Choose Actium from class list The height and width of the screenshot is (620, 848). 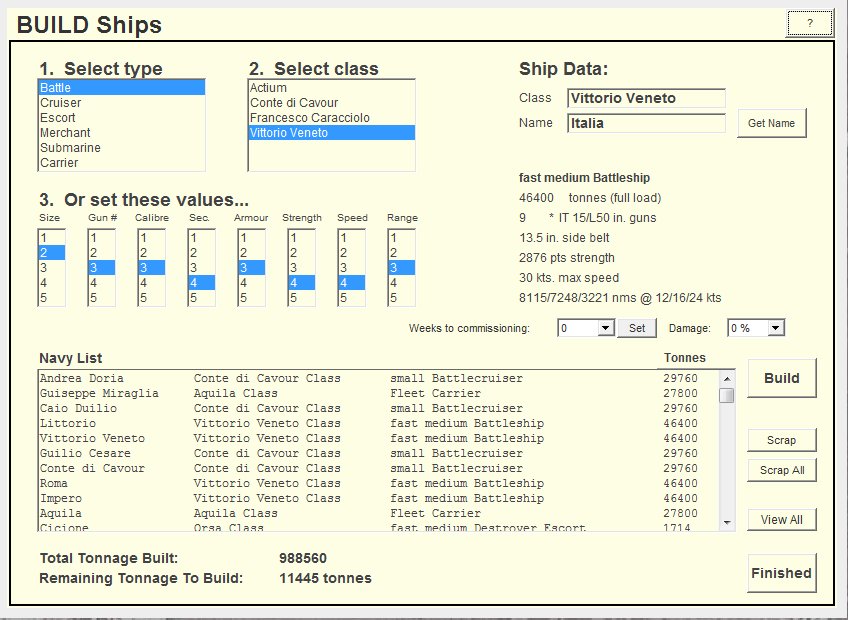[268, 88]
